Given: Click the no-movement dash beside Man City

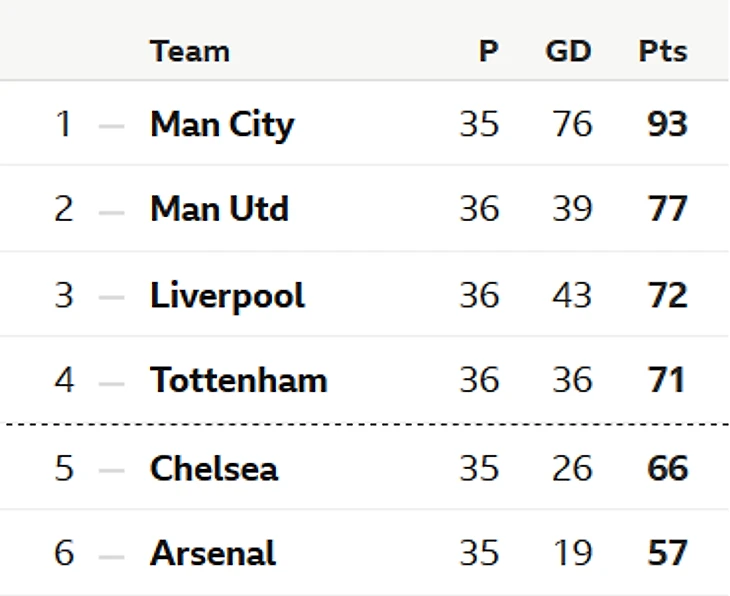Looking at the screenshot, I should pos(112,126).
